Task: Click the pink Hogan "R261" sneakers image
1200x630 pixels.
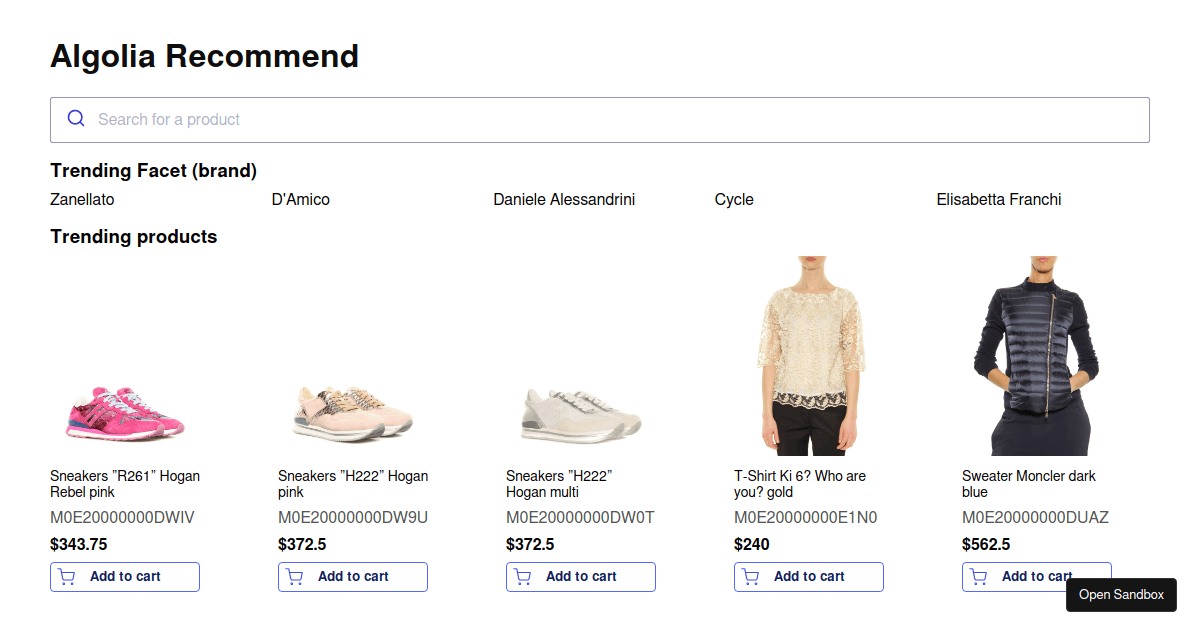Action: click(x=124, y=410)
